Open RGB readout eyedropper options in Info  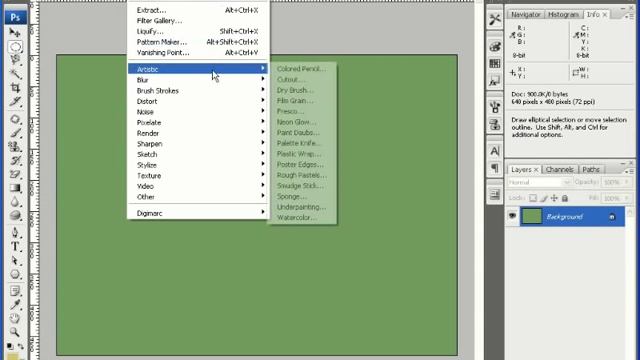click(x=512, y=36)
